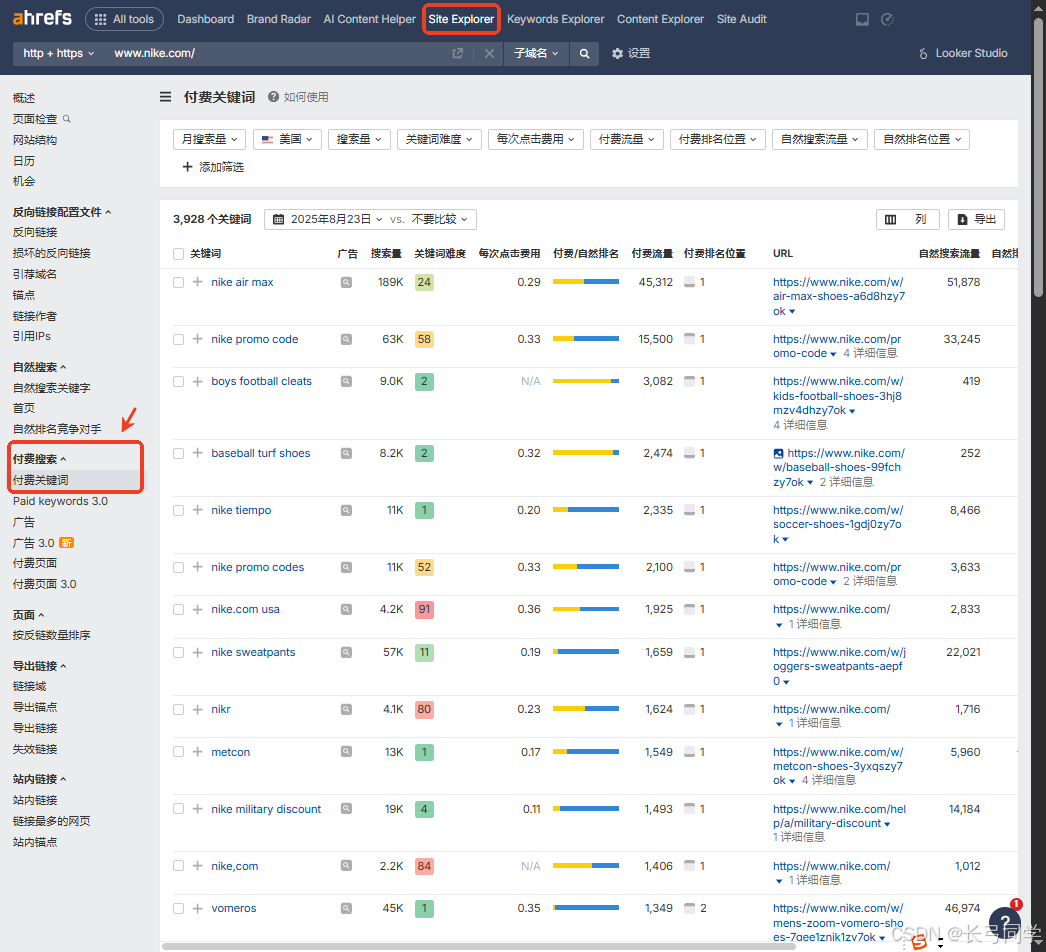The height and width of the screenshot is (952, 1046).
Task: Open the 子域名 scope dropdown
Action: 536,53
